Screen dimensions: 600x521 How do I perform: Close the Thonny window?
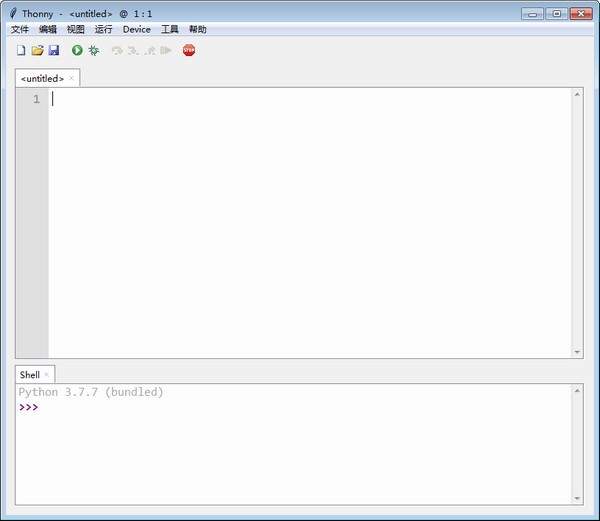(581, 14)
